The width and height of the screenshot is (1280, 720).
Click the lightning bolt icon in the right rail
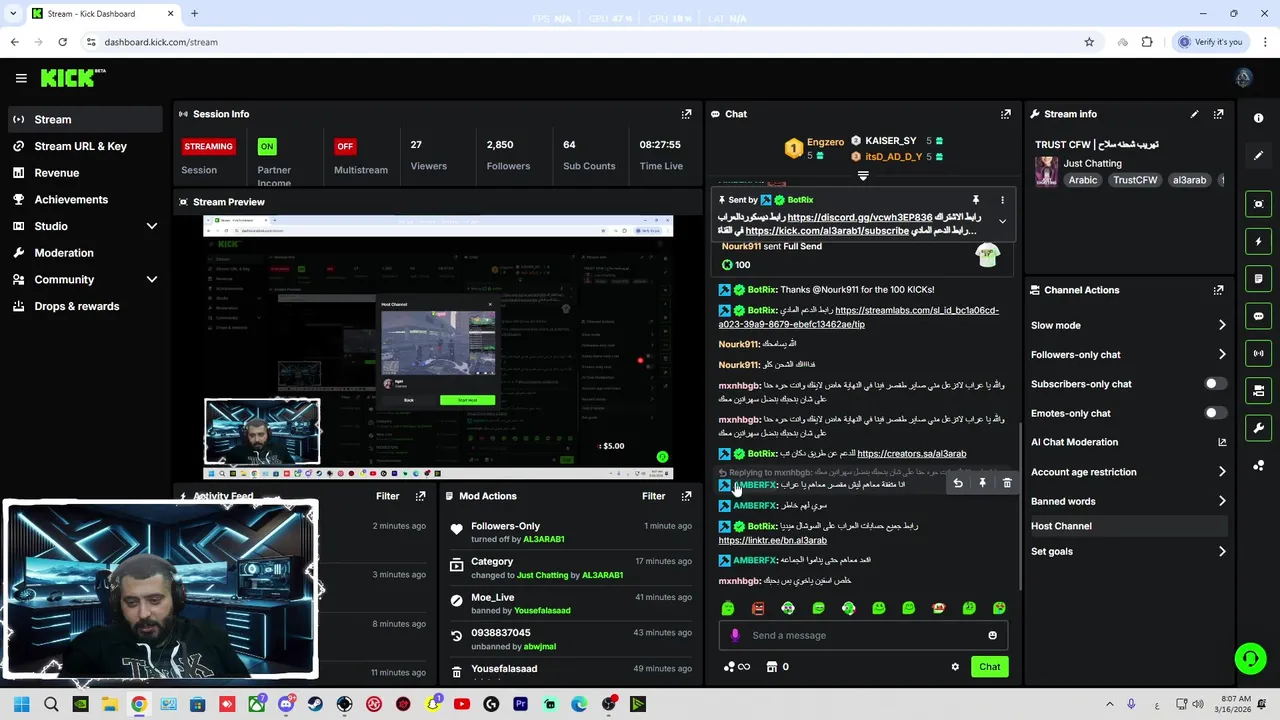pos(1258,241)
